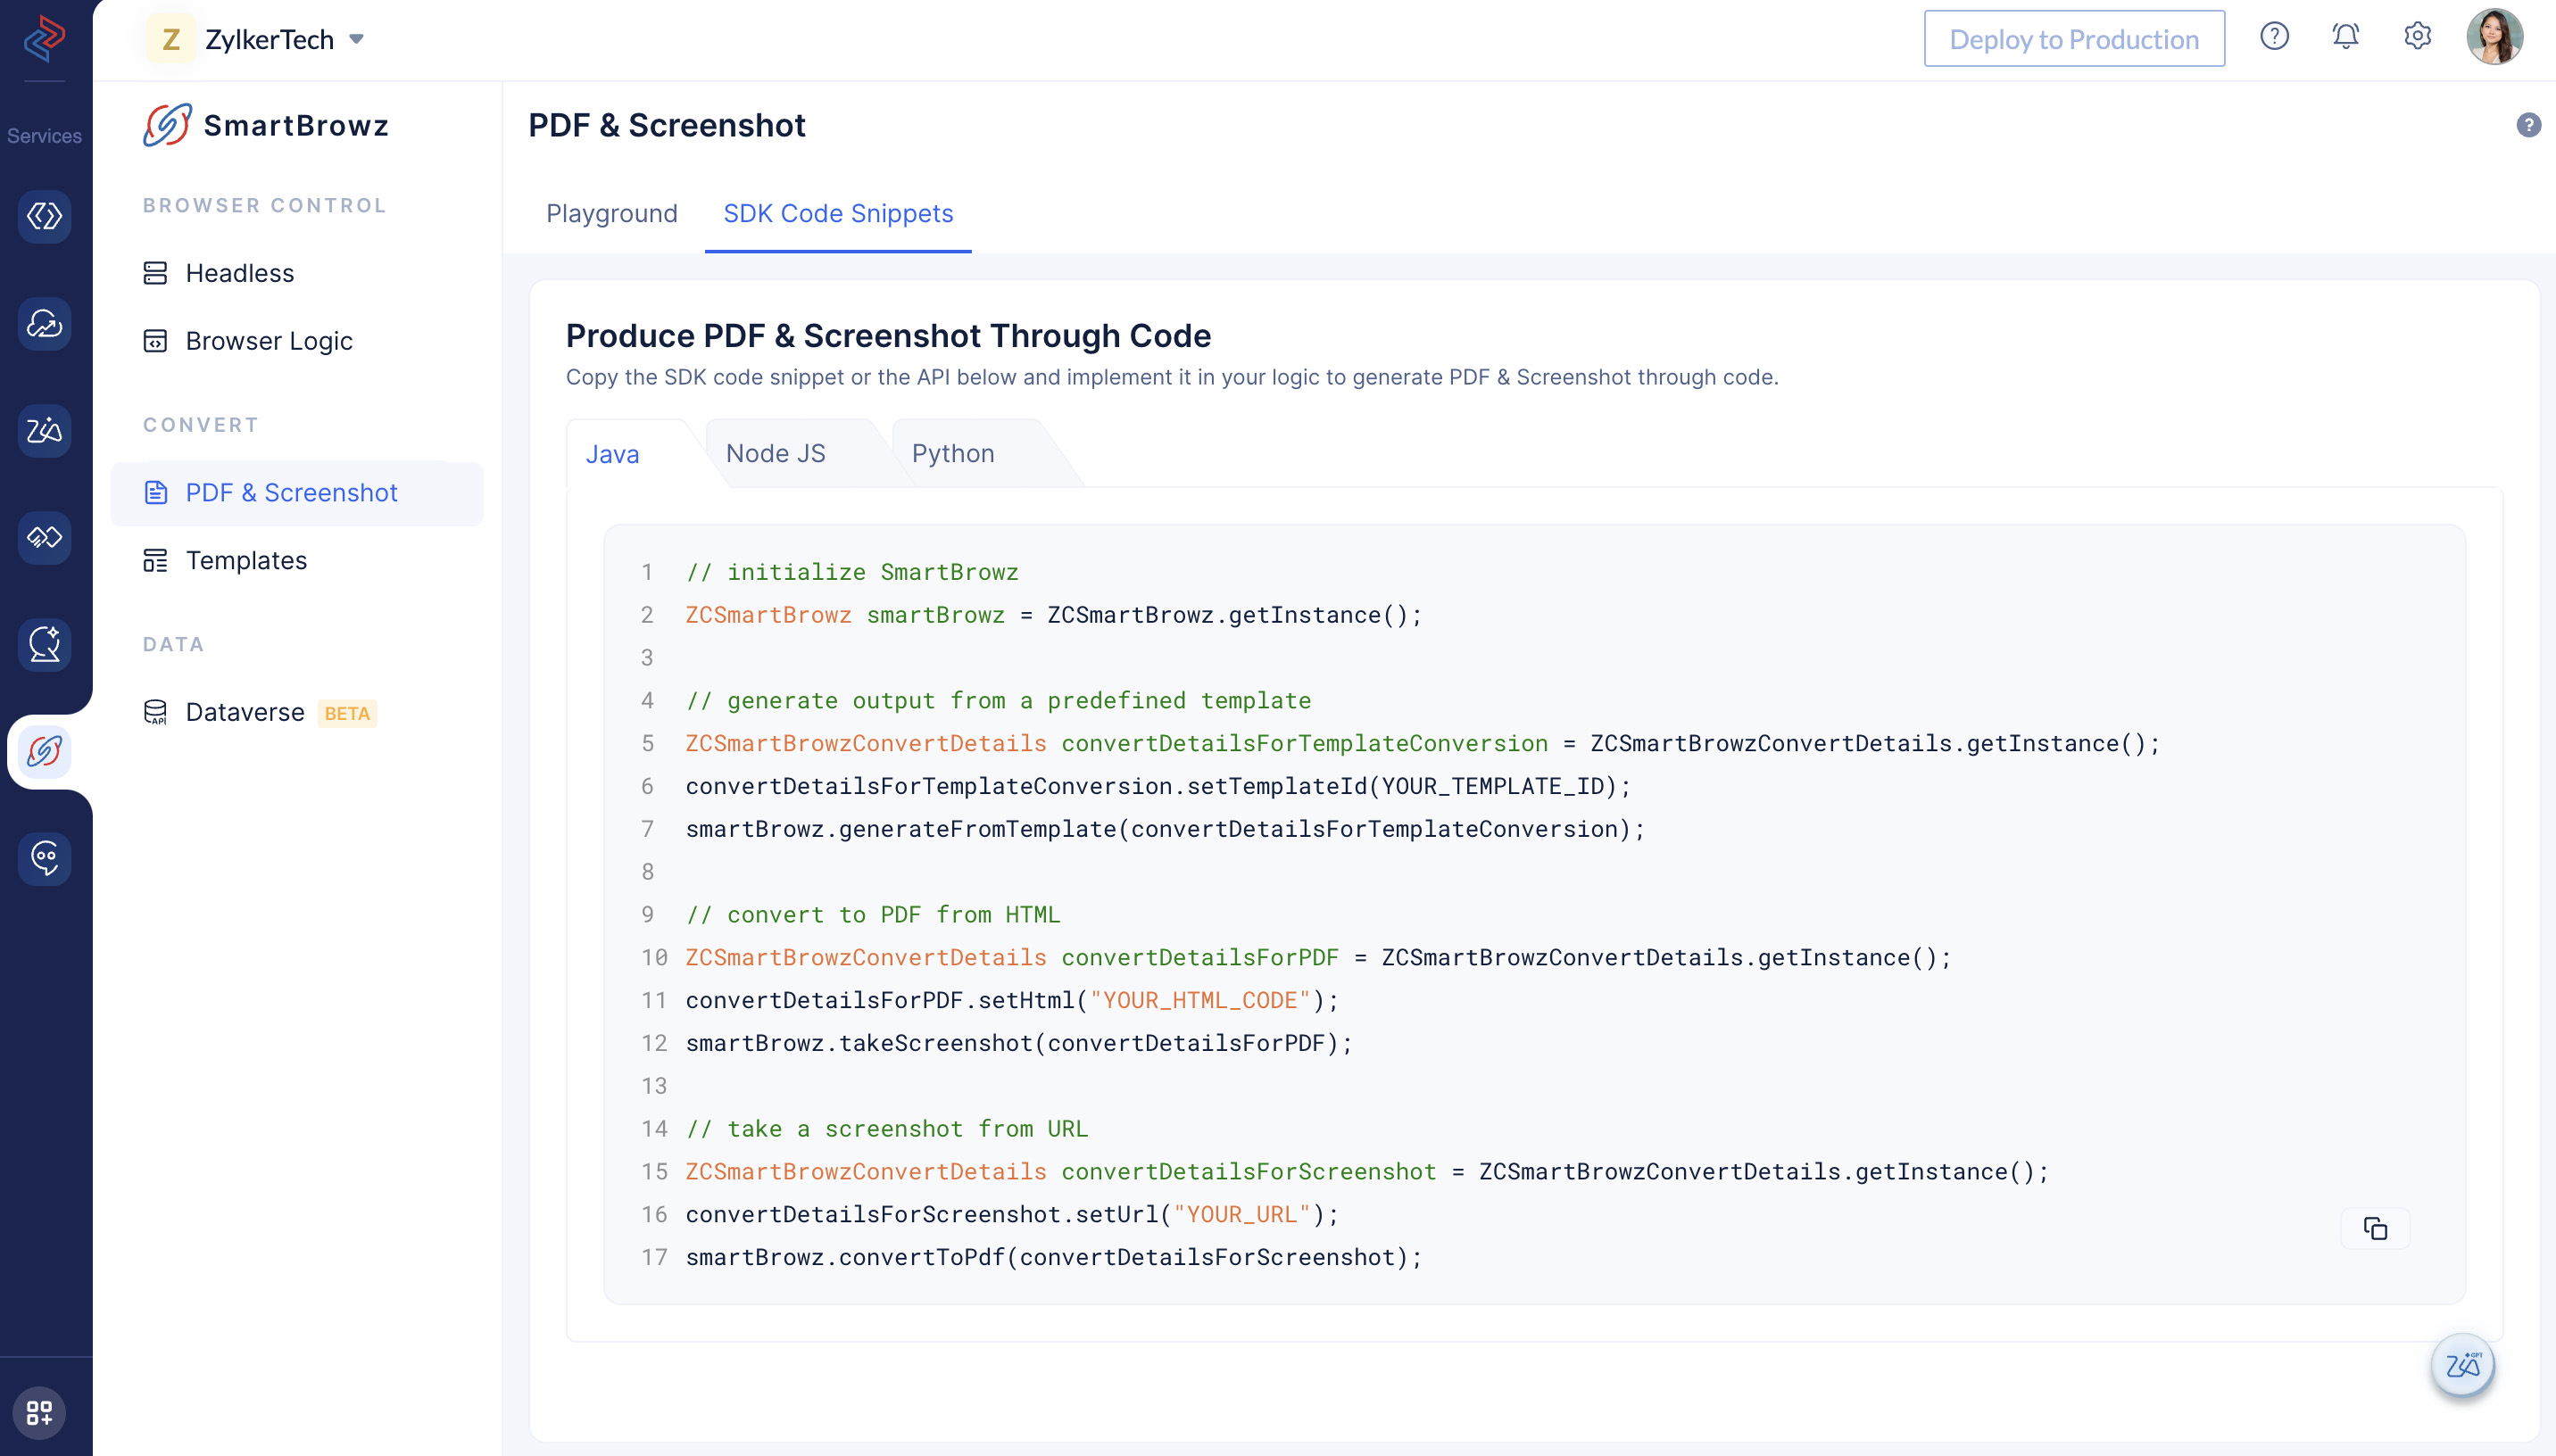Switch to the Playground tab
Image resolution: width=2556 pixels, height=1456 pixels.
[x=611, y=213]
